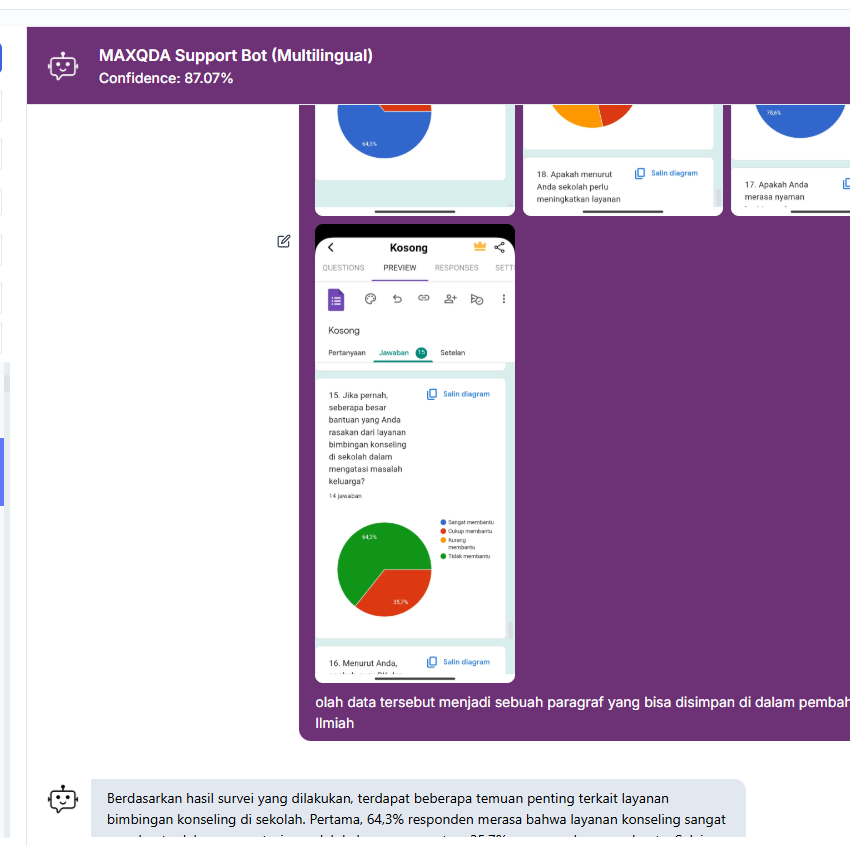The width and height of the screenshot is (850, 846).
Task: Click the red Cukup membantu legend dot
Action: [443, 531]
